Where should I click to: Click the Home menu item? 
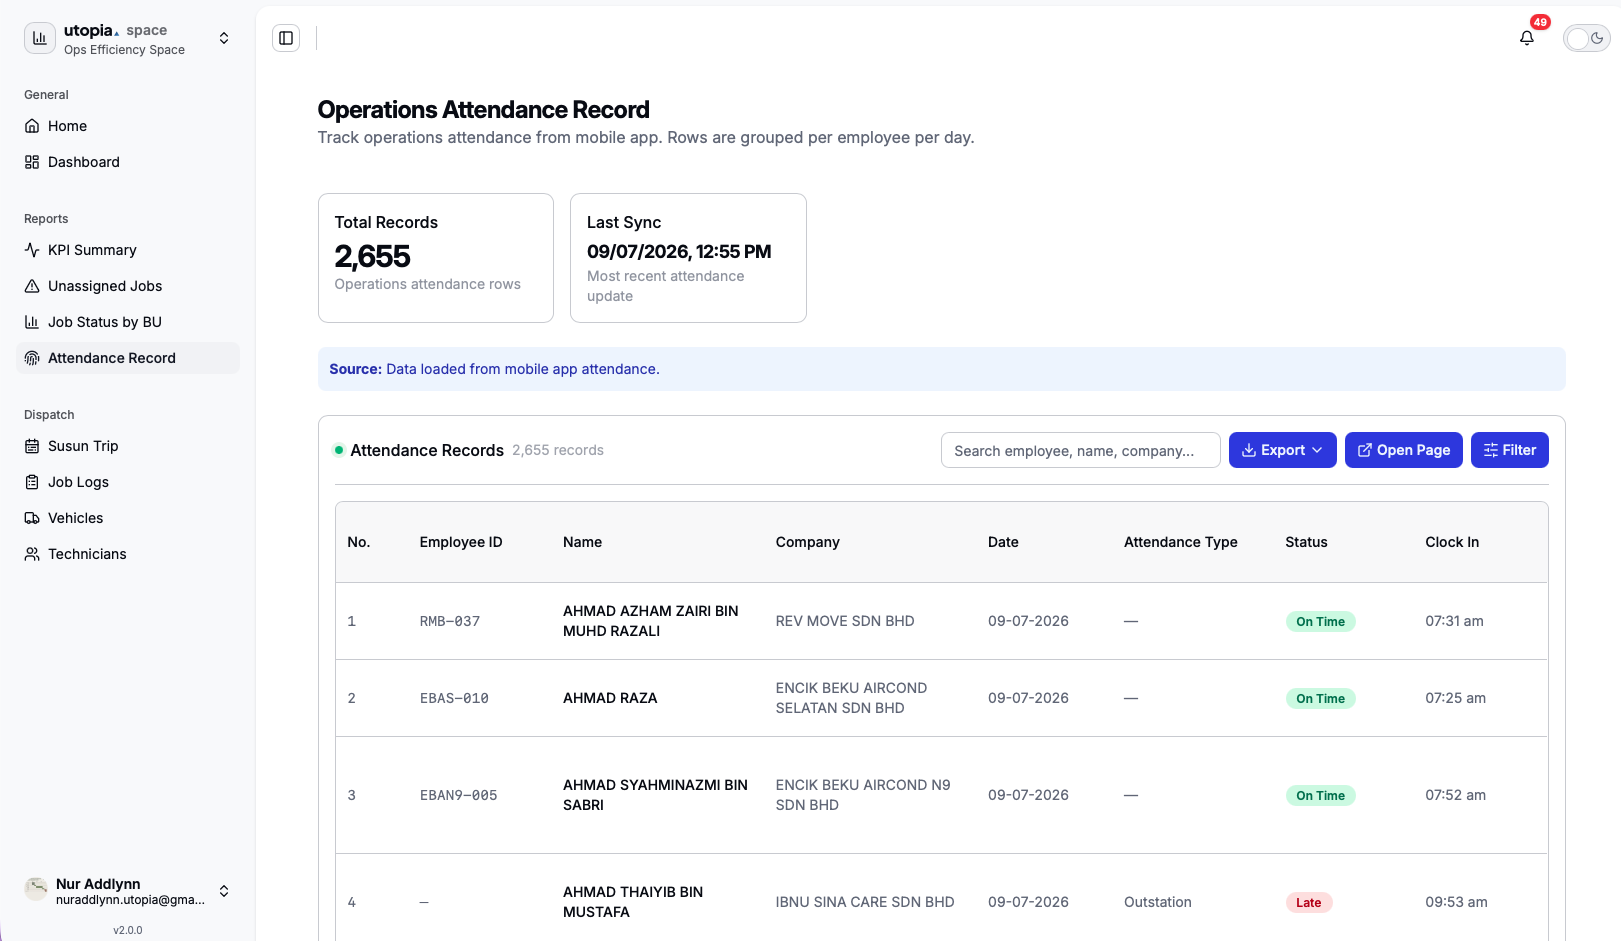point(128,126)
